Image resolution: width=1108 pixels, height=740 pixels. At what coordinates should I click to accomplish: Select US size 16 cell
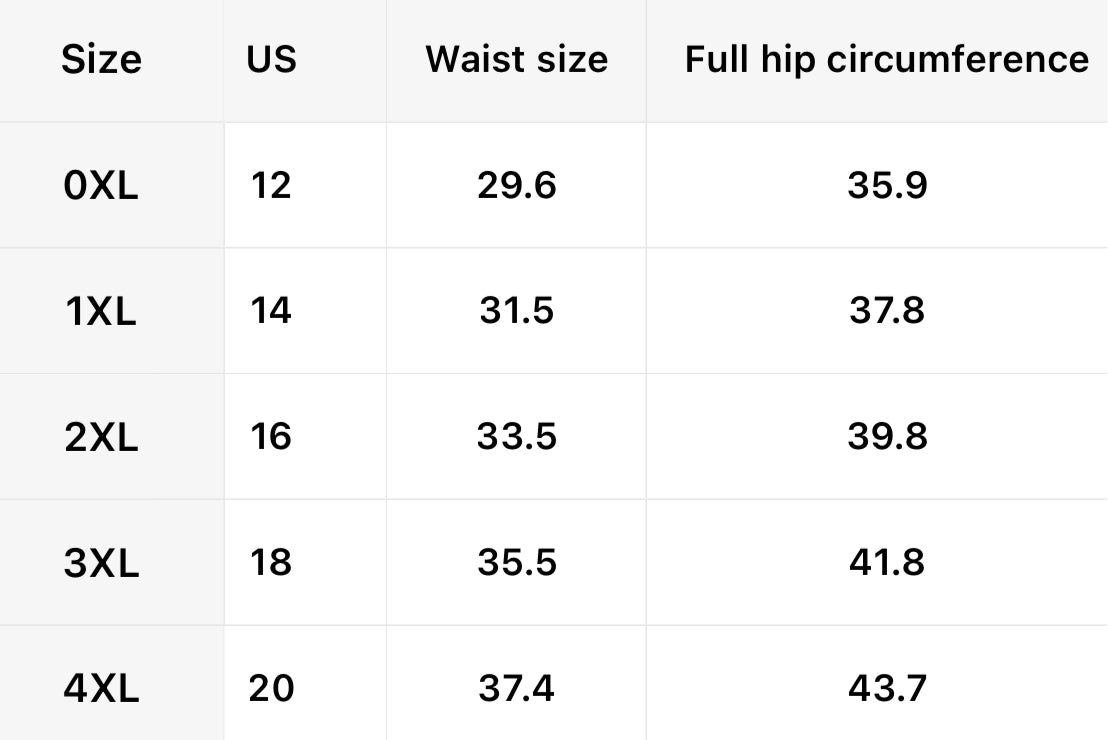(x=271, y=438)
